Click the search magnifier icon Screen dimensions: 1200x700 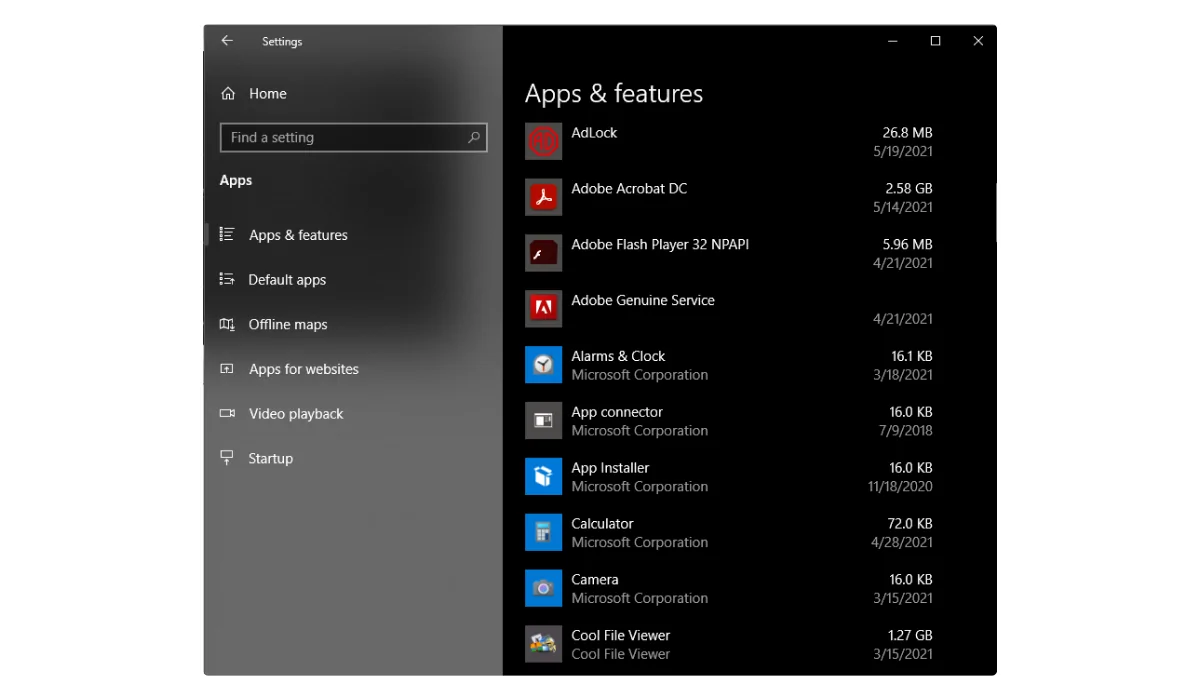[474, 138]
